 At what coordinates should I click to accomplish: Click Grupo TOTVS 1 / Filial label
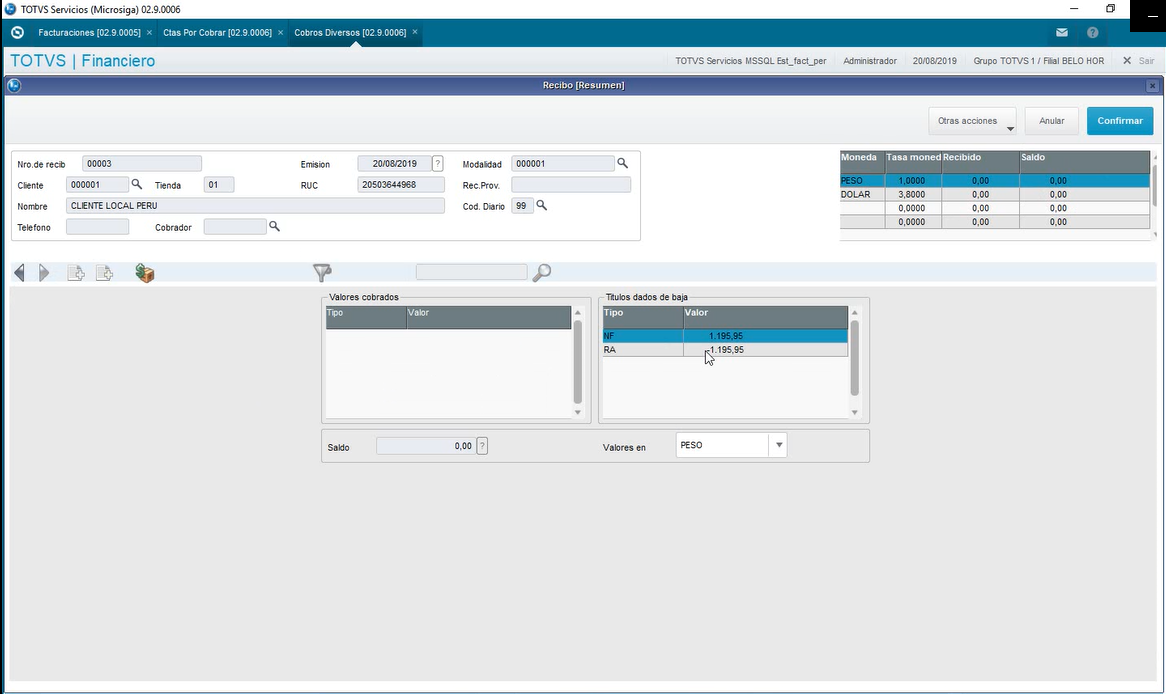click(x=1038, y=61)
